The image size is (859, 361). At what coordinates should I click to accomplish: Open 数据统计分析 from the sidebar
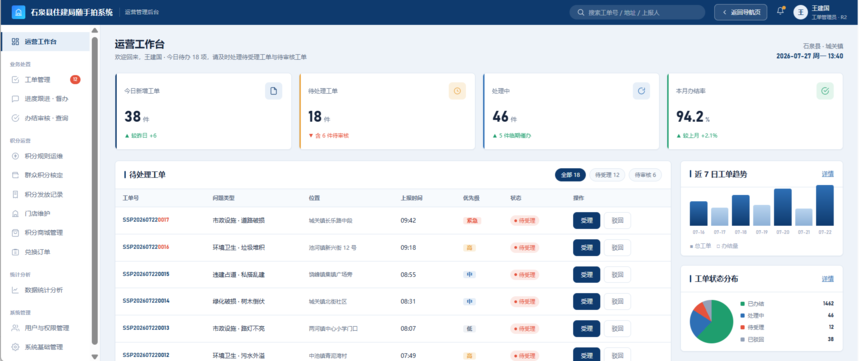pyautogui.click(x=45, y=290)
